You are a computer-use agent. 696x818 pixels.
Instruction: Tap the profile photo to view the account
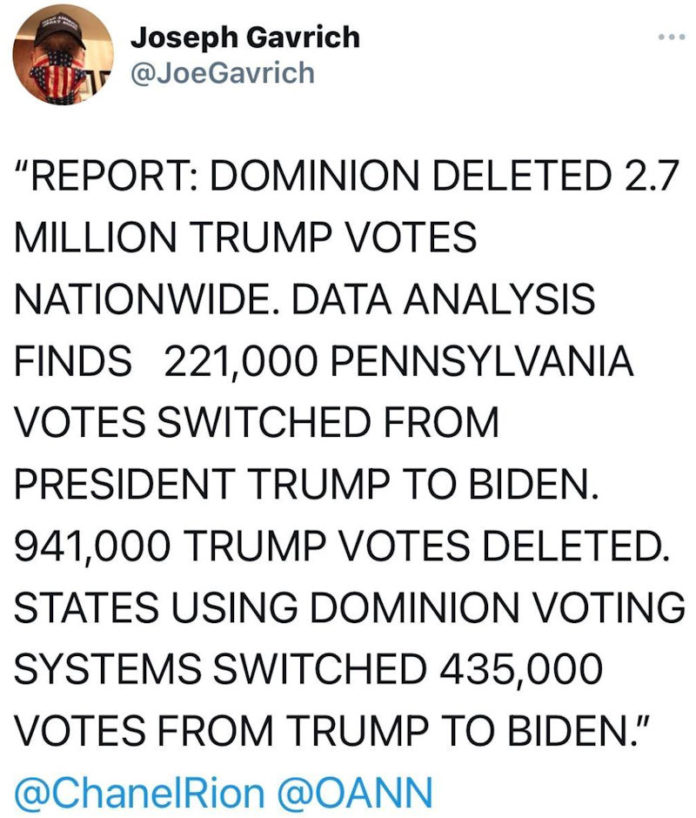tap(62, 58)
